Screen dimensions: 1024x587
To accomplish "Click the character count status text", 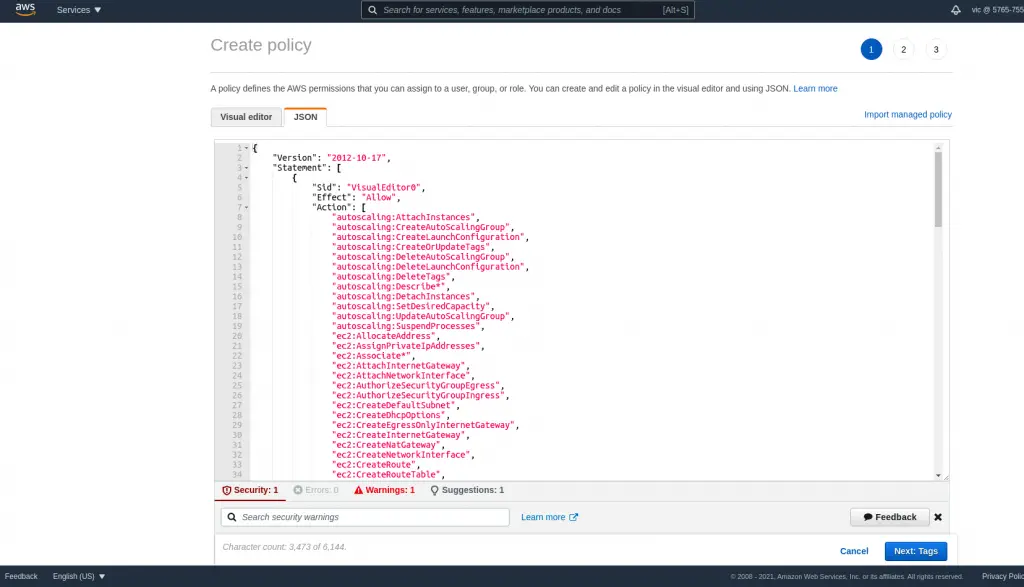I will tap(284, 547).
